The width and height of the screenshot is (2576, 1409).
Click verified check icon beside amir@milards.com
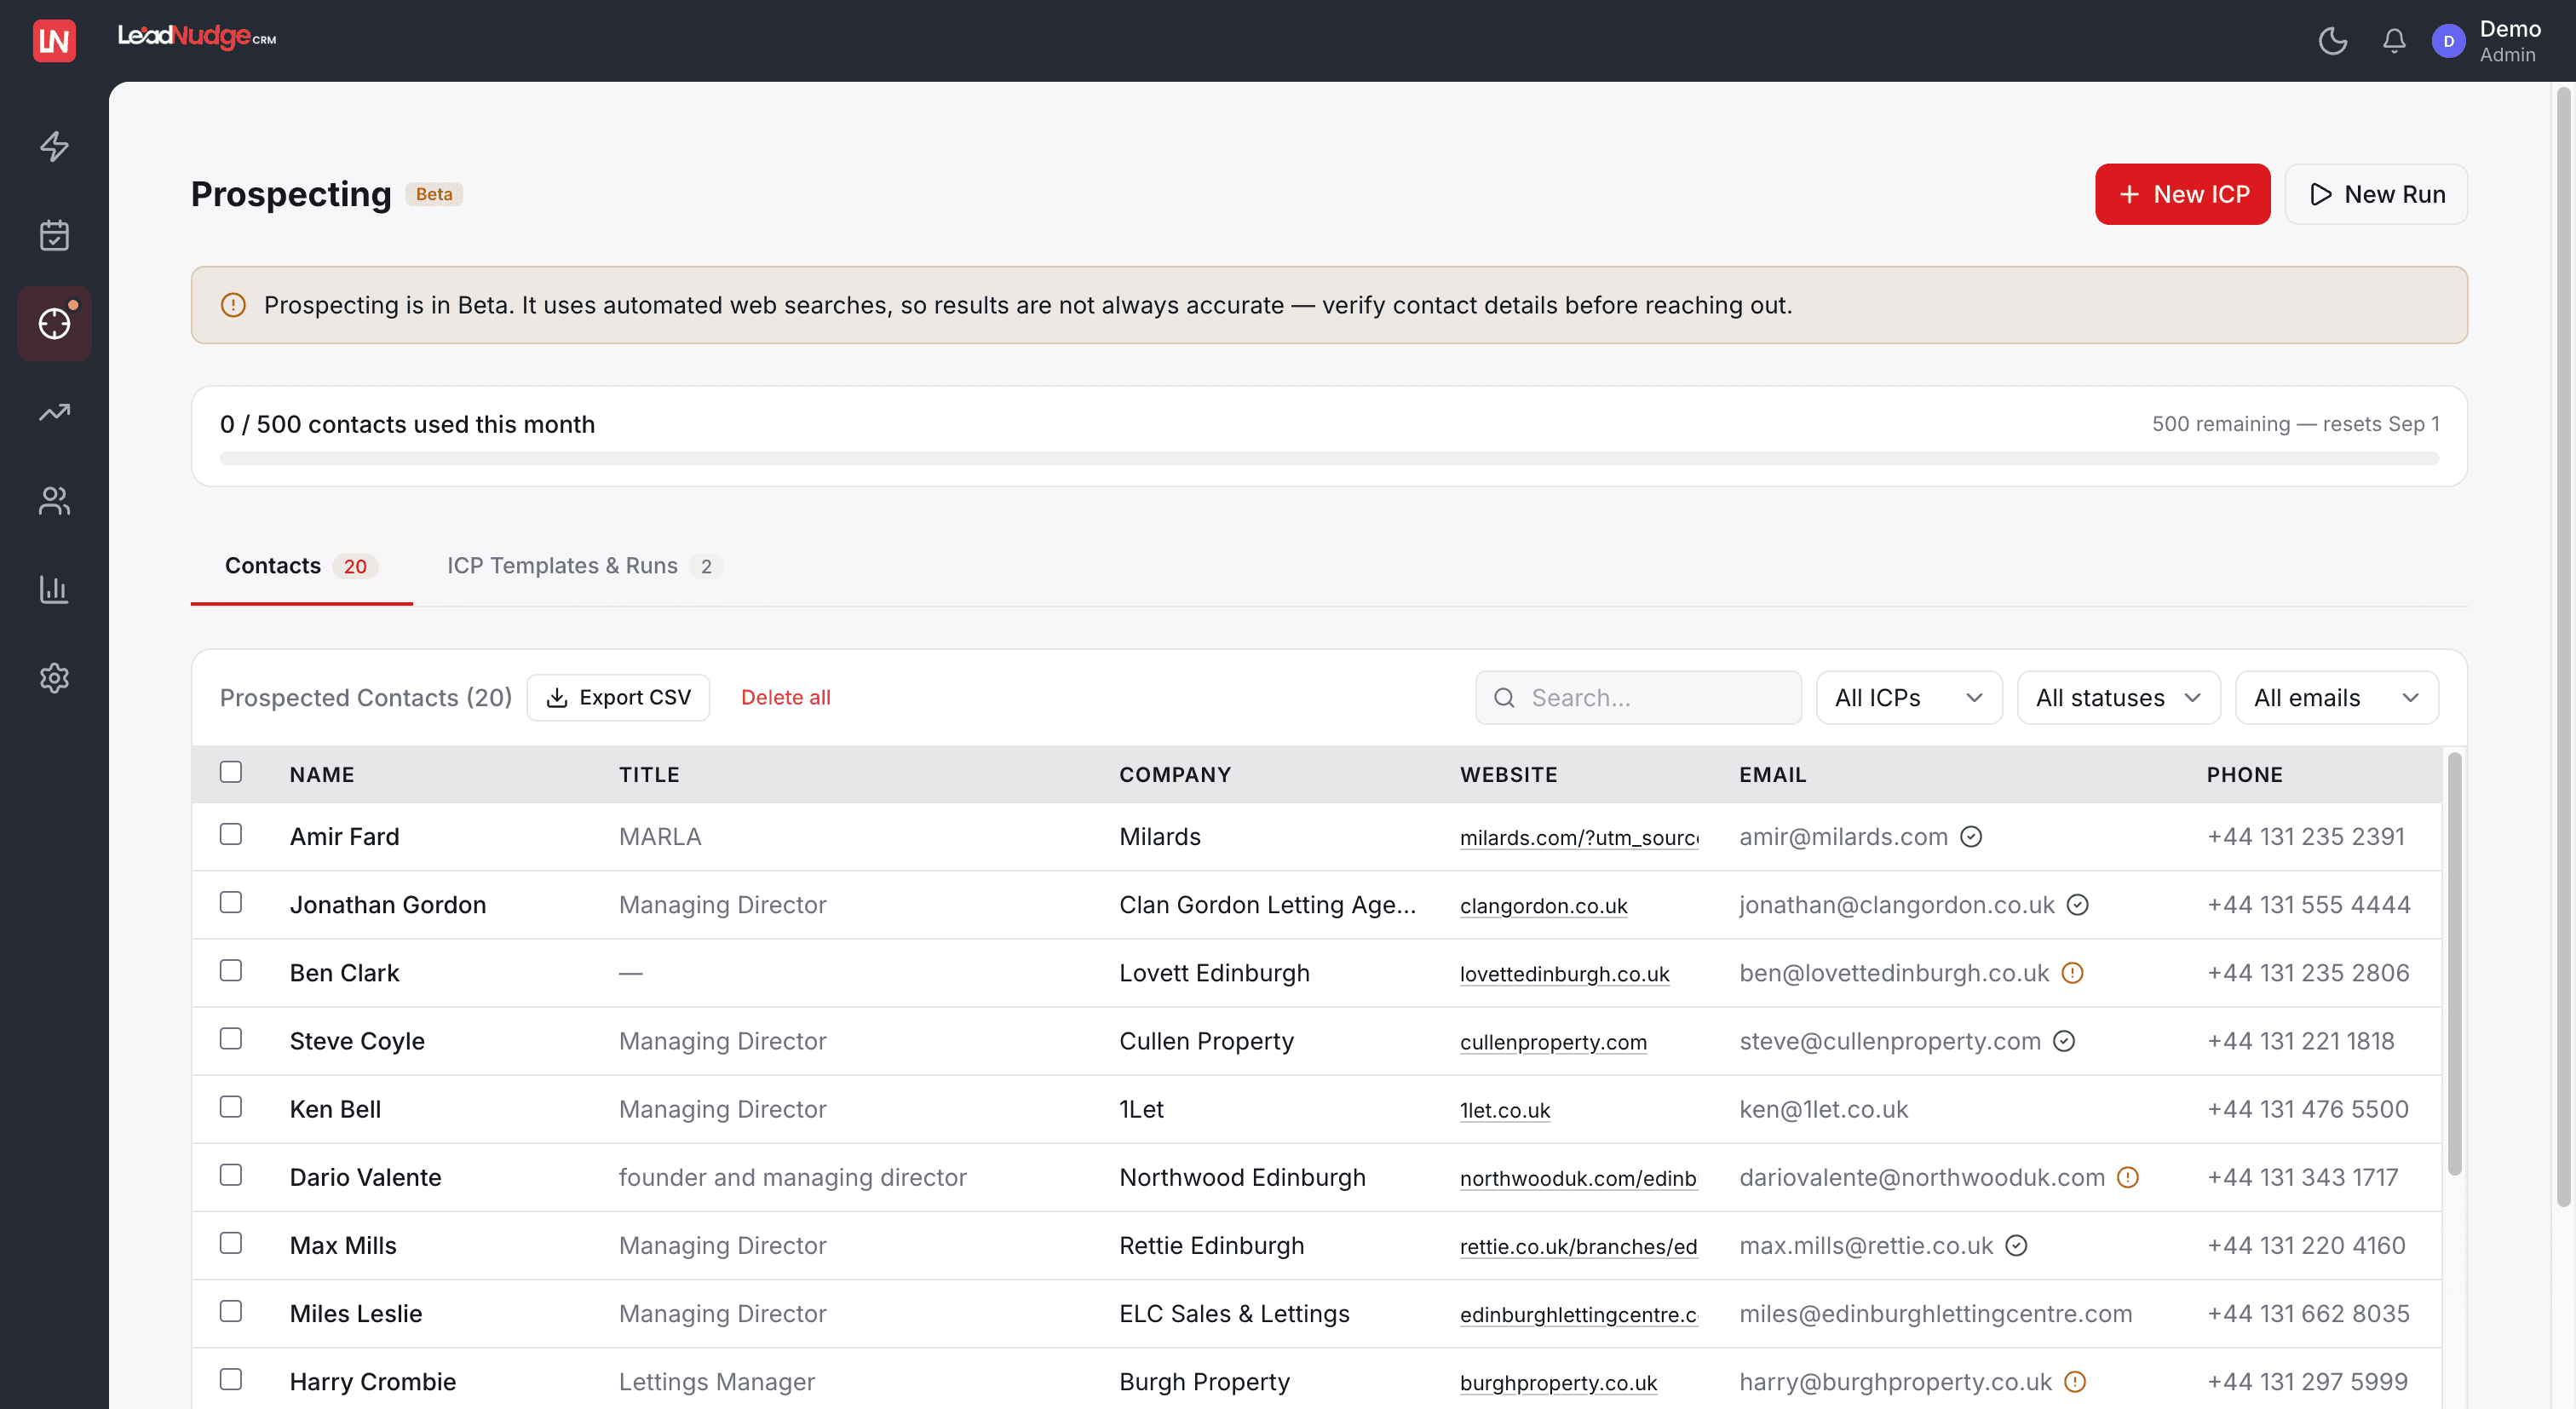pos(1971,836)
